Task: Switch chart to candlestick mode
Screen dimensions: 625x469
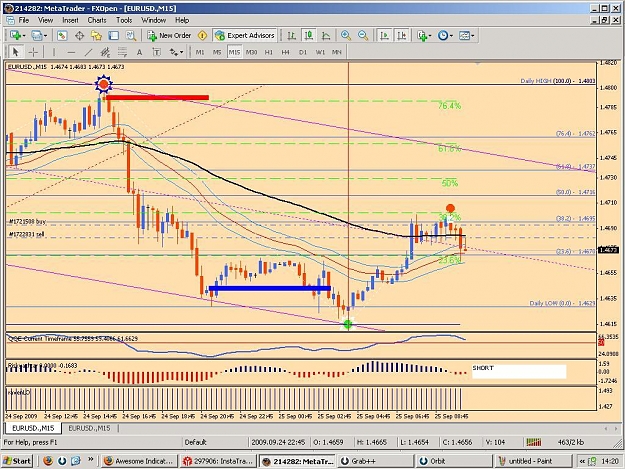Action: point(309,35)
